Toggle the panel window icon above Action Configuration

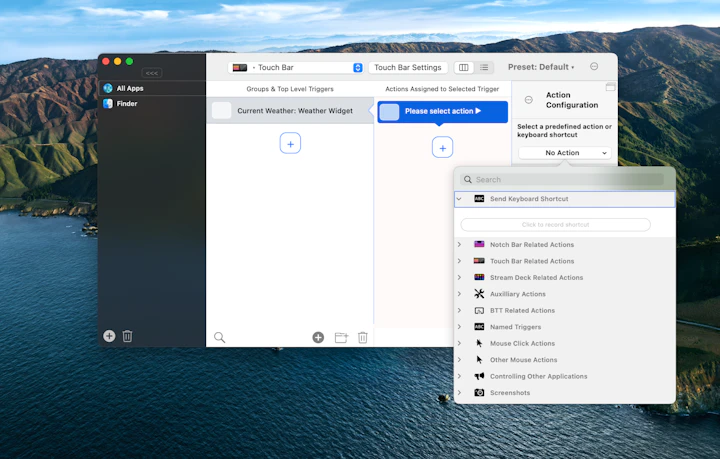[610, 87]
